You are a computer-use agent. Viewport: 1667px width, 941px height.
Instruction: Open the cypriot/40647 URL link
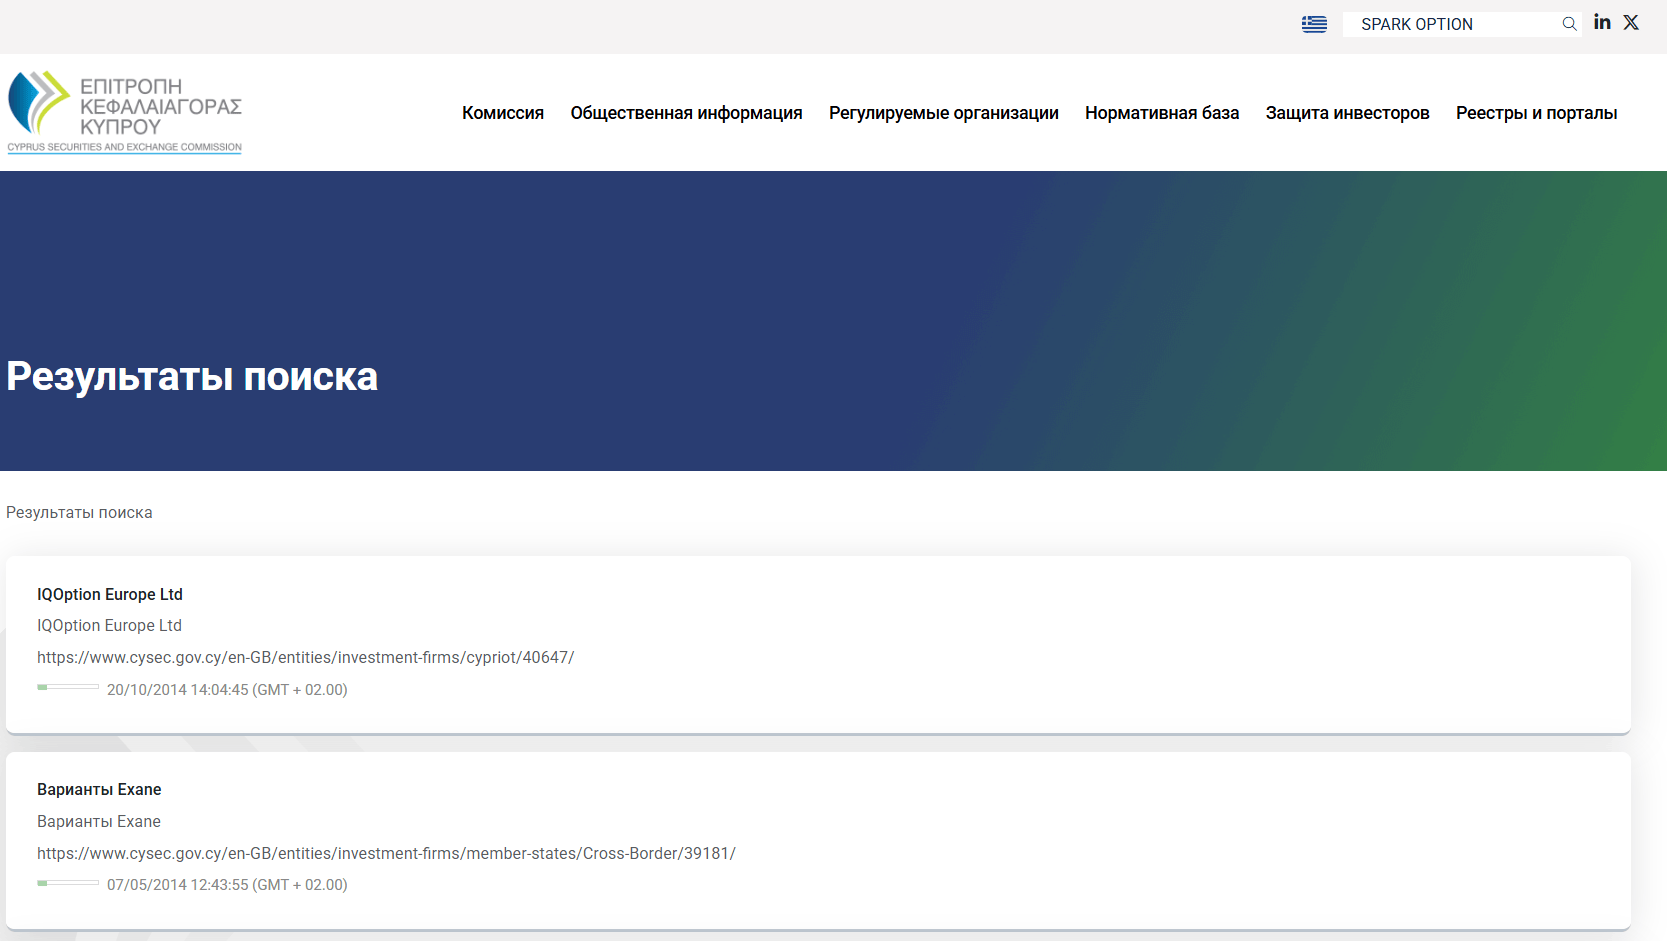[305, 658]
